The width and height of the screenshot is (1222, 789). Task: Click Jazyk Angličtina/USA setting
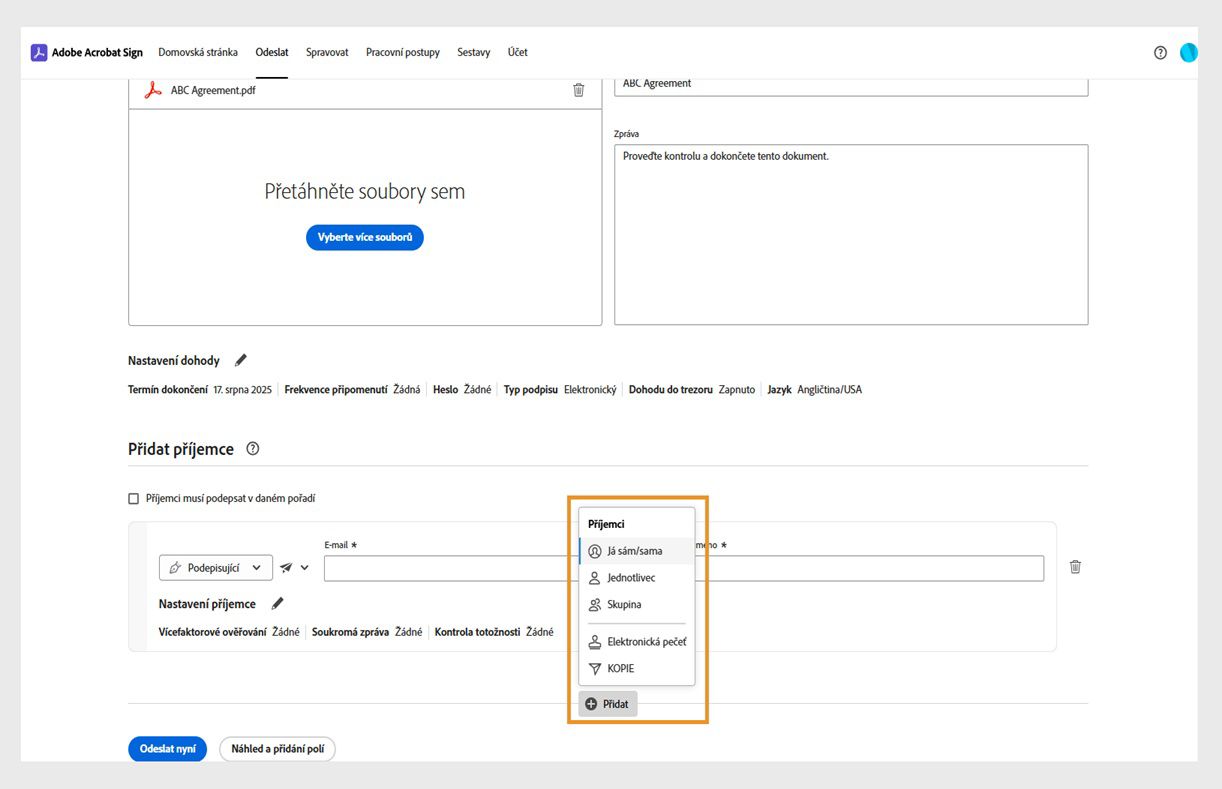(x=815, y=390)
